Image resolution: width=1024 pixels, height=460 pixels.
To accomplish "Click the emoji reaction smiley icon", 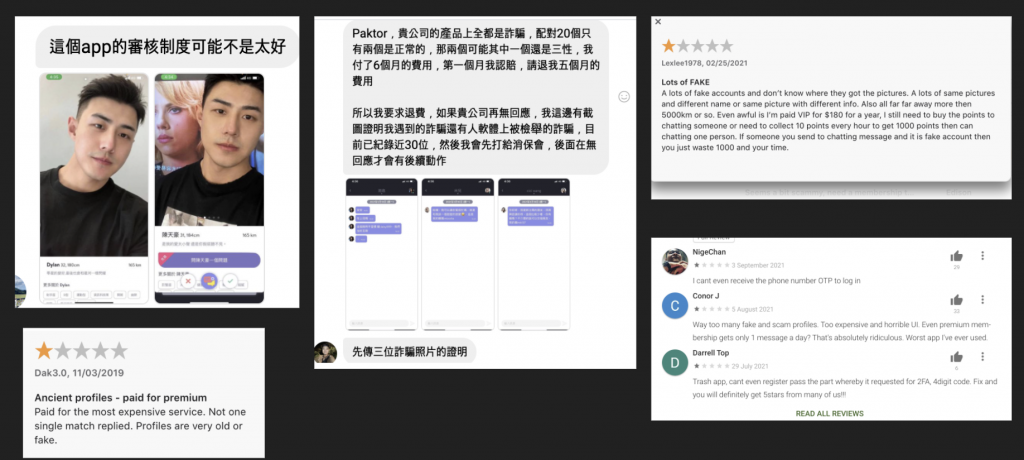I will click(625, 96).
